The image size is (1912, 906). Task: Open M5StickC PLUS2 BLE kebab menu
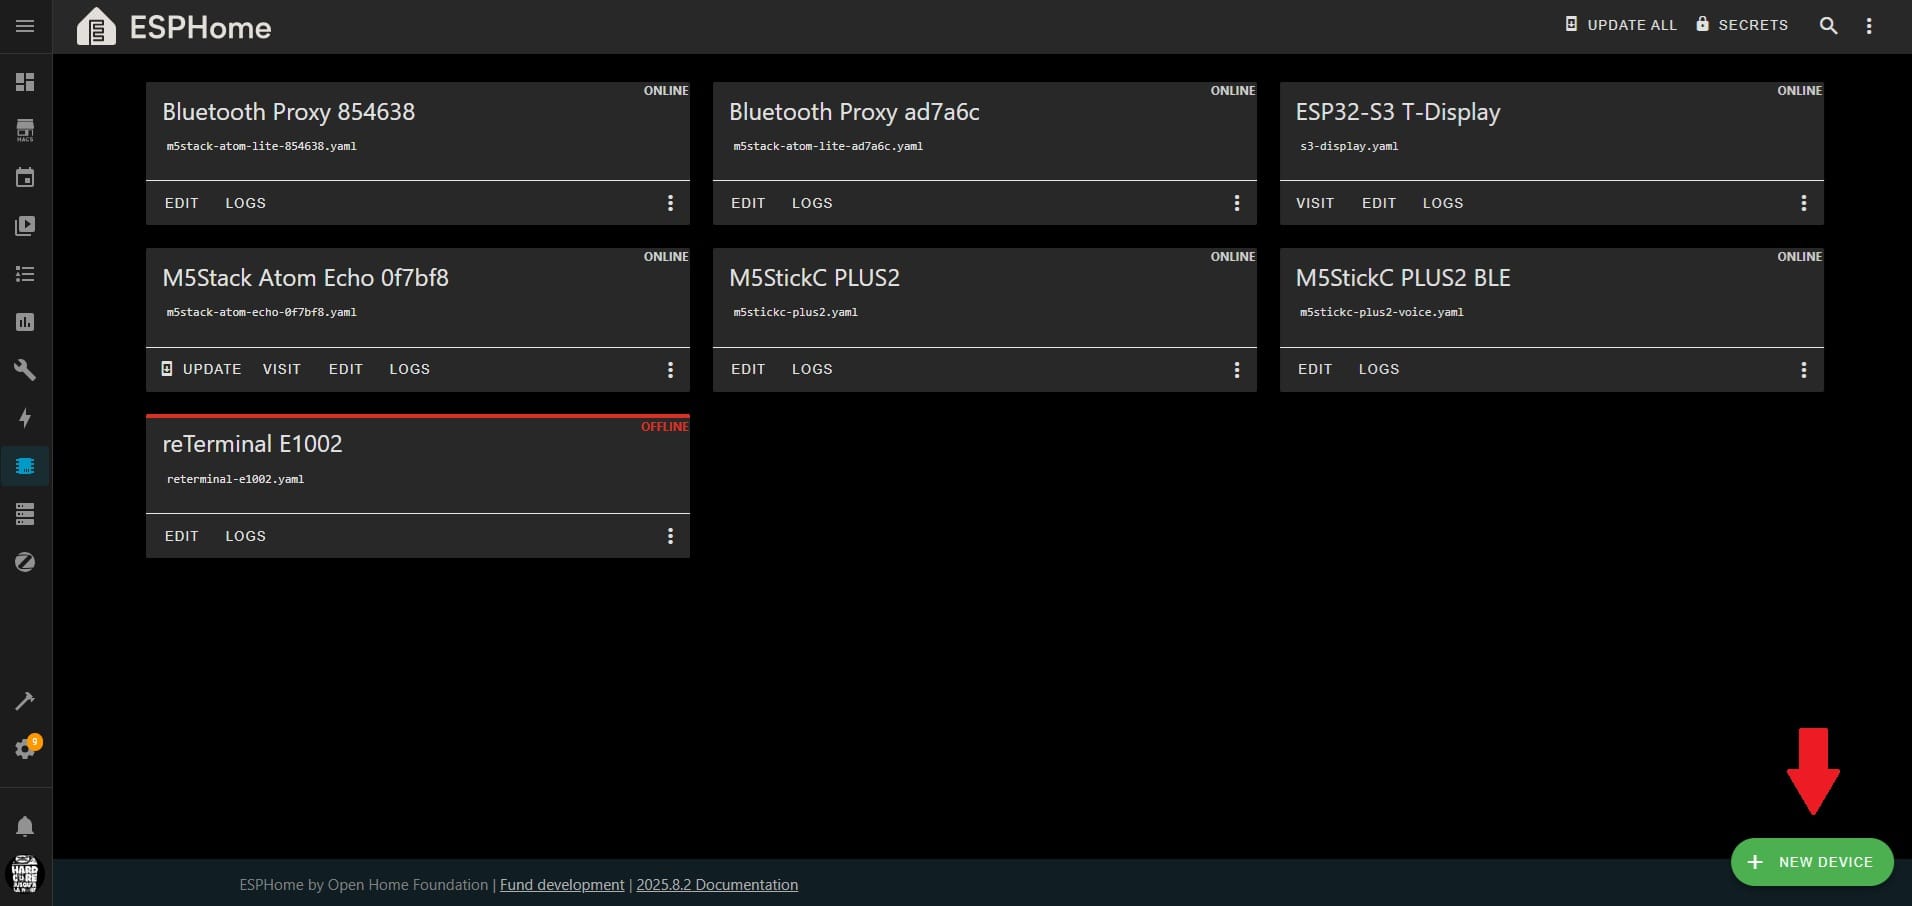(x=1804, y=370)
